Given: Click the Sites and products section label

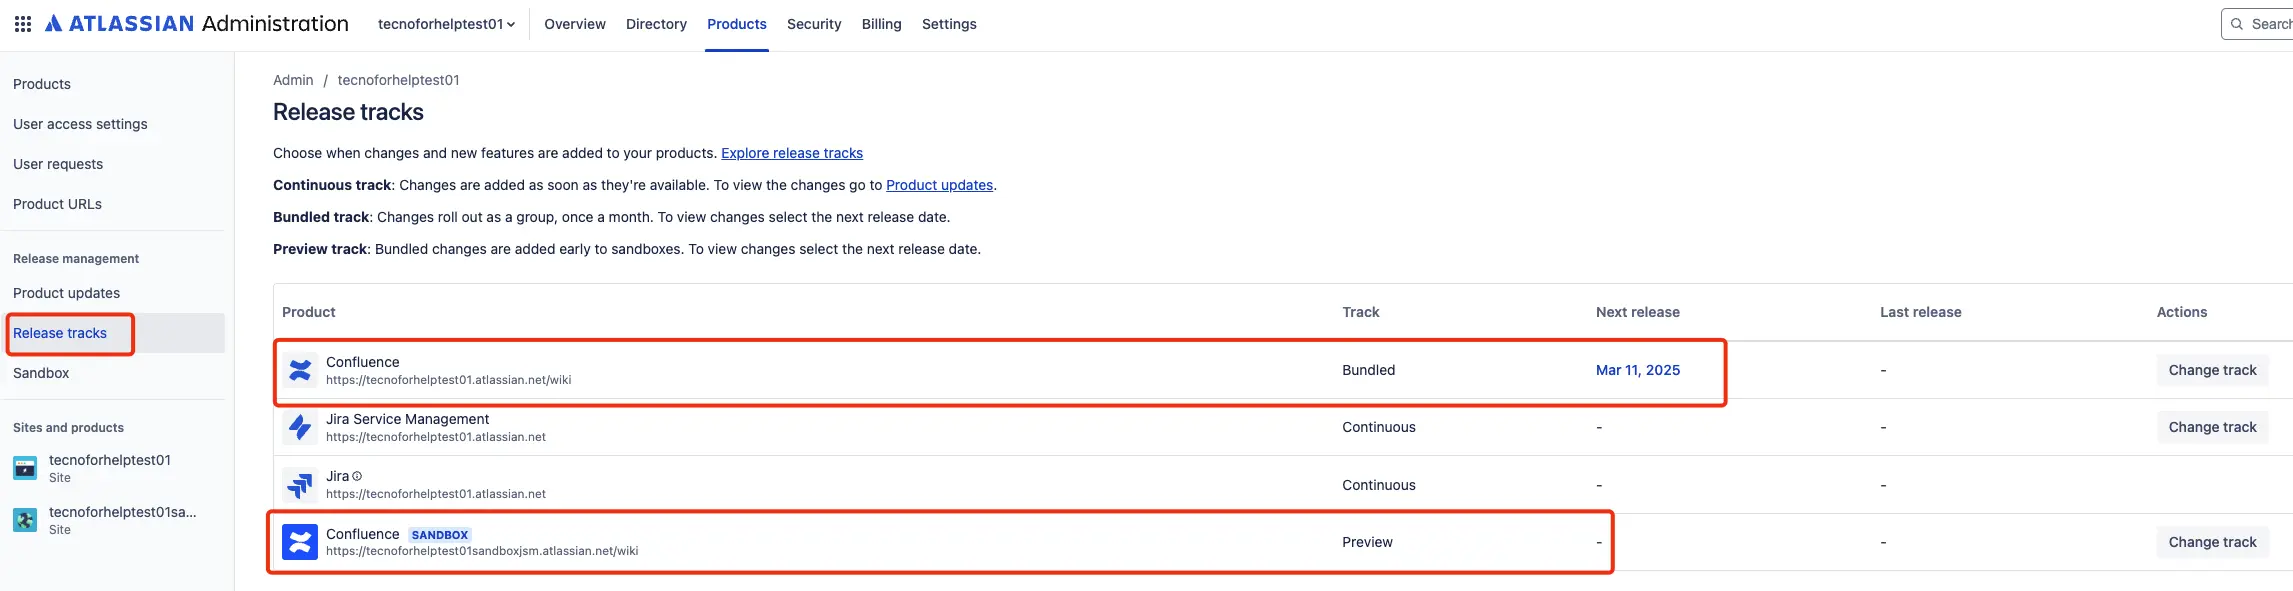Looking at the screenshot, I should point(68,428).
